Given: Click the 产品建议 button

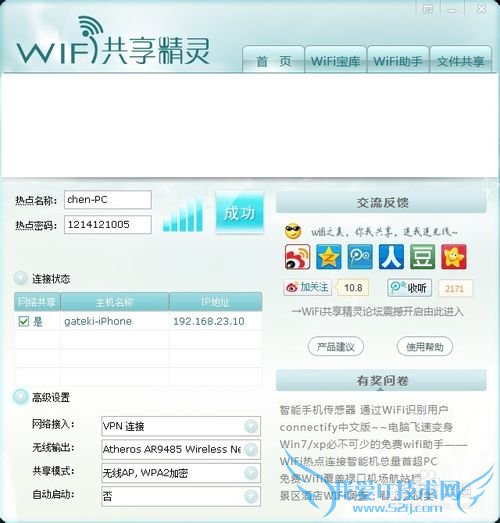Looking at the screenshot, I should (x=336, y=347).
